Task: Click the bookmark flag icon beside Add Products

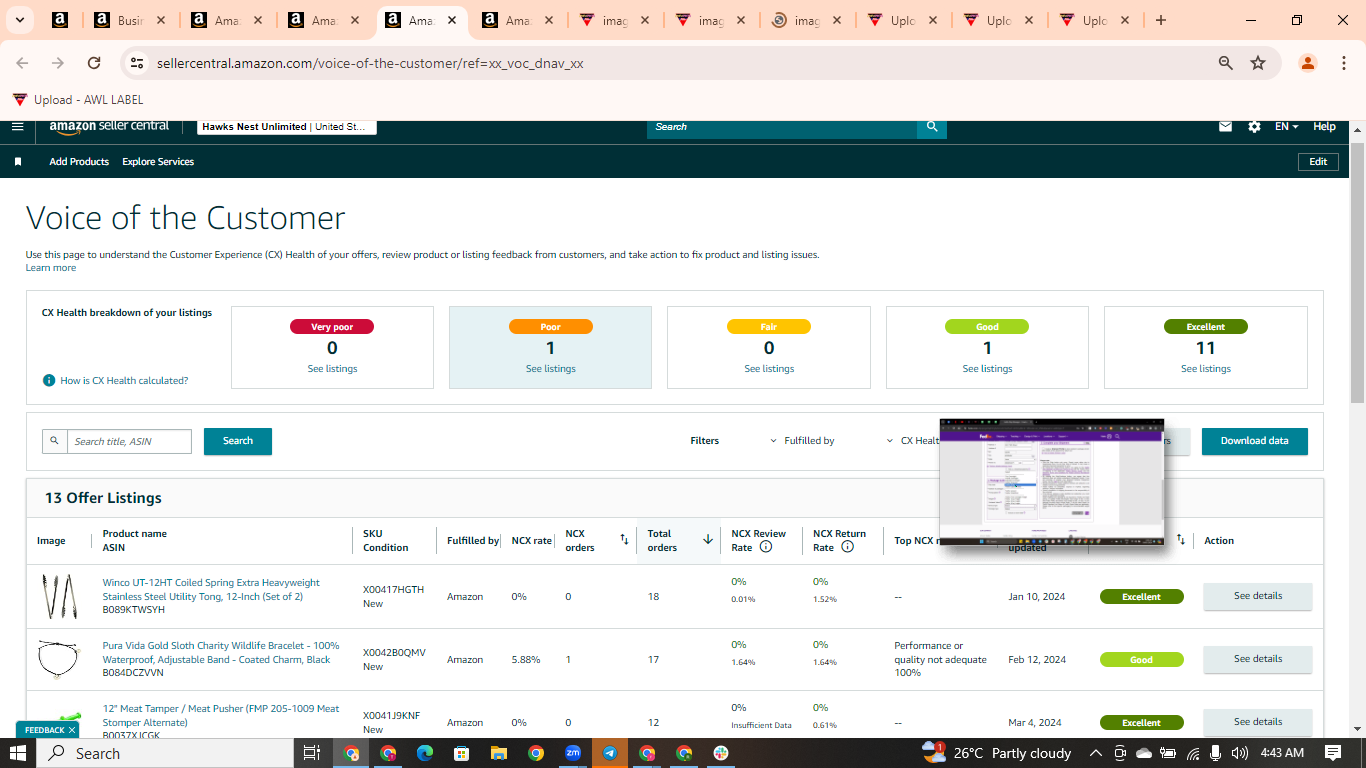Action: tap(18, 162)
